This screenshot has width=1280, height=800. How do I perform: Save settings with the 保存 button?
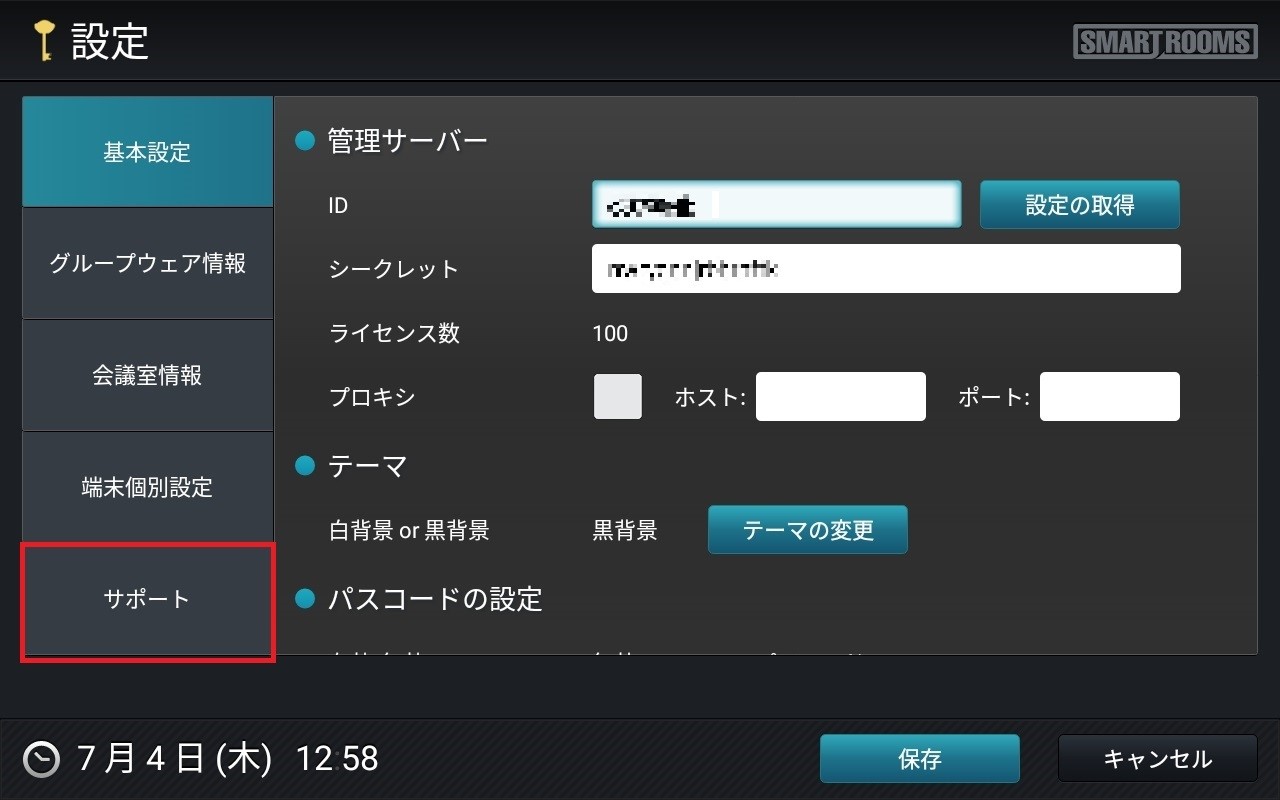[919, 759]
